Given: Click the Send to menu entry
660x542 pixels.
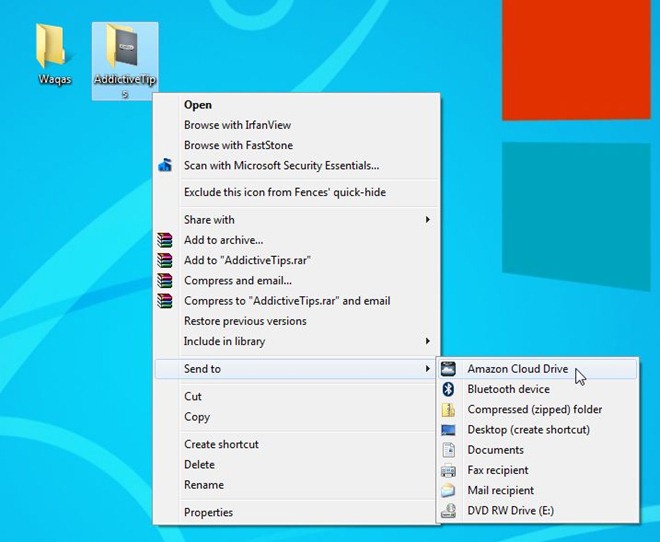Looking at the screenshot, I should click(296, 369).
